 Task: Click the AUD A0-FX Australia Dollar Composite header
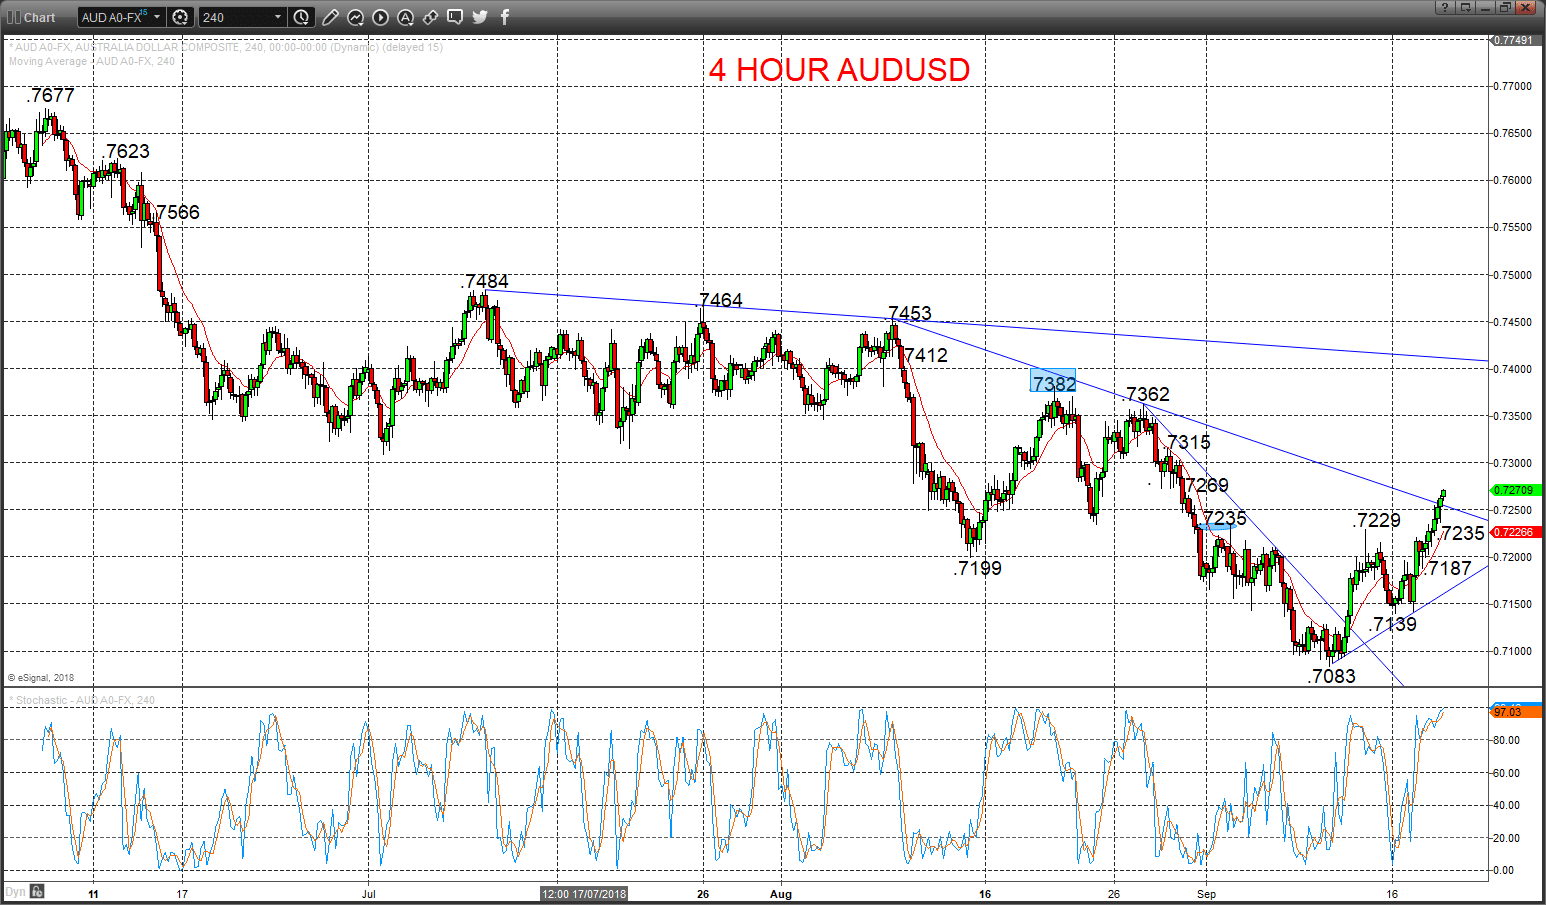pyautogui.click(x=226, y=47)
